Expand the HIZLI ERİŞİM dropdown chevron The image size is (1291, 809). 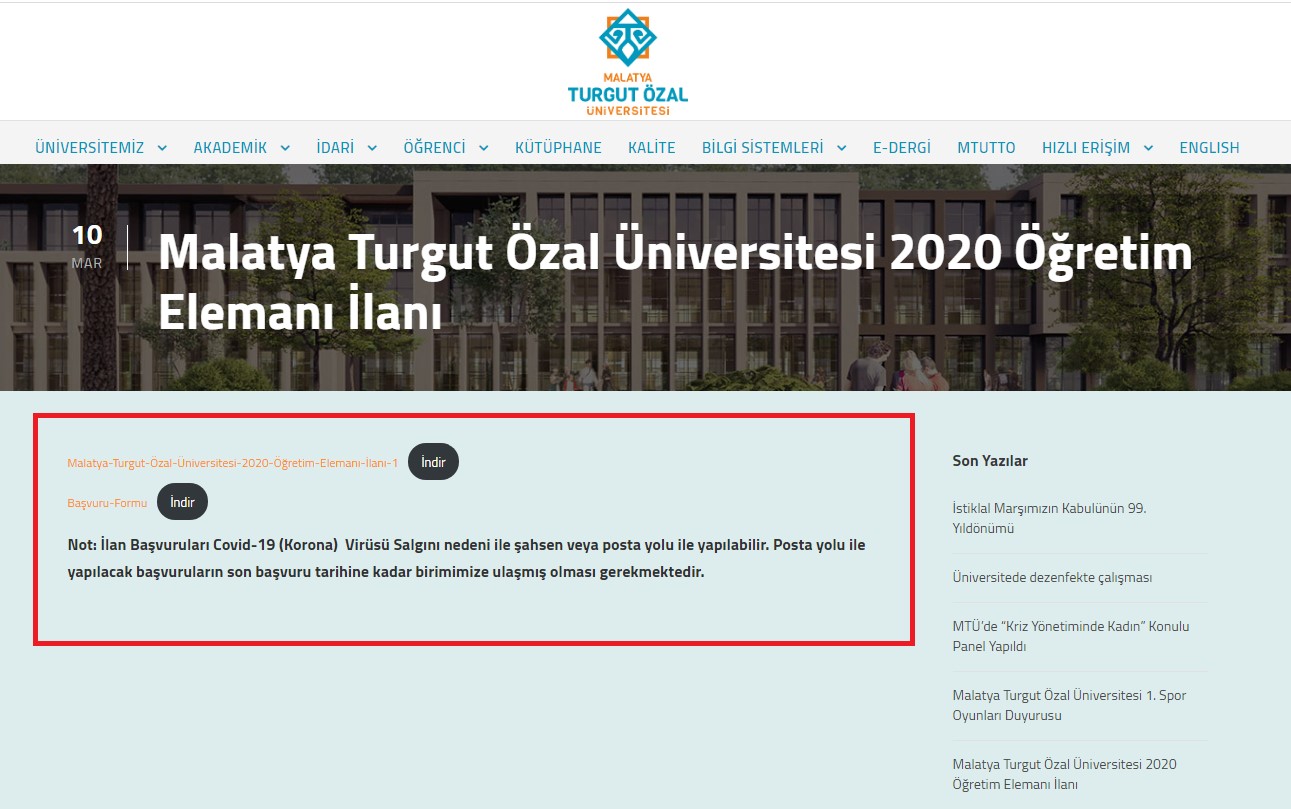point(1148,148)
